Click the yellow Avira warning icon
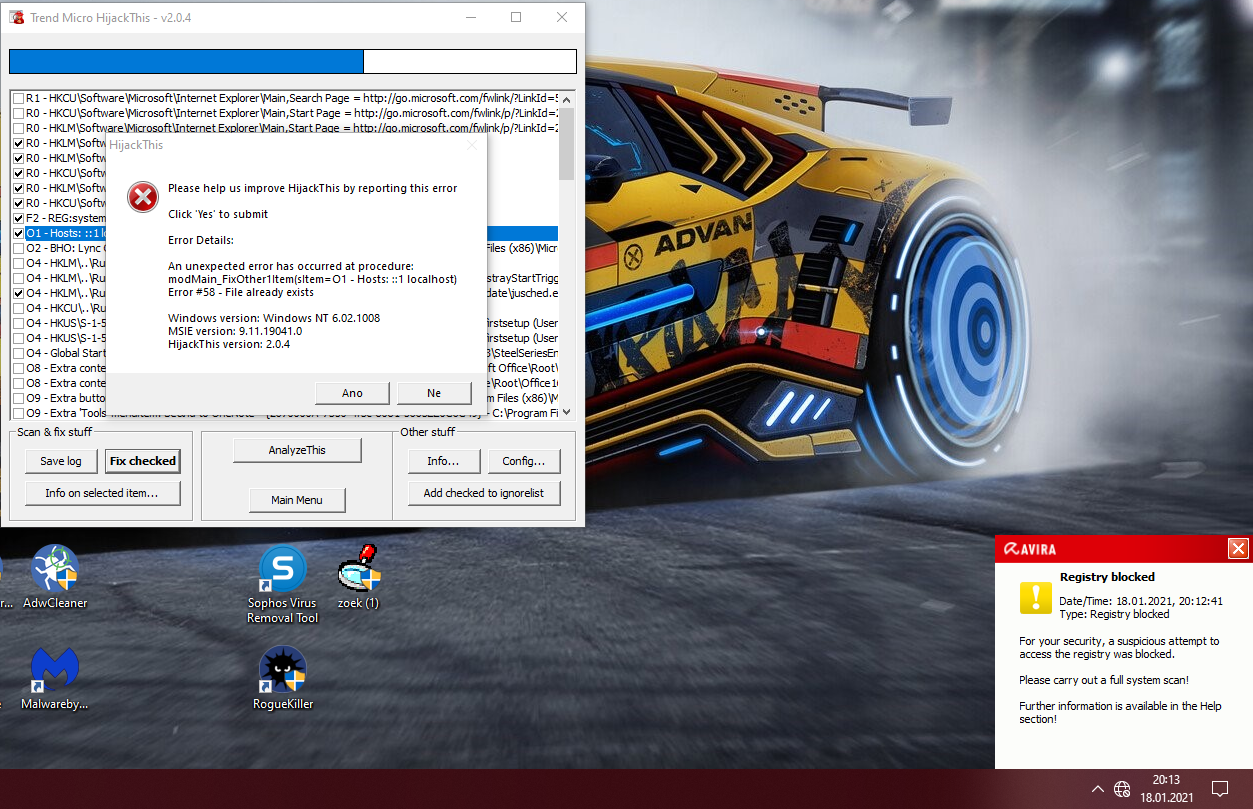 1035,597
